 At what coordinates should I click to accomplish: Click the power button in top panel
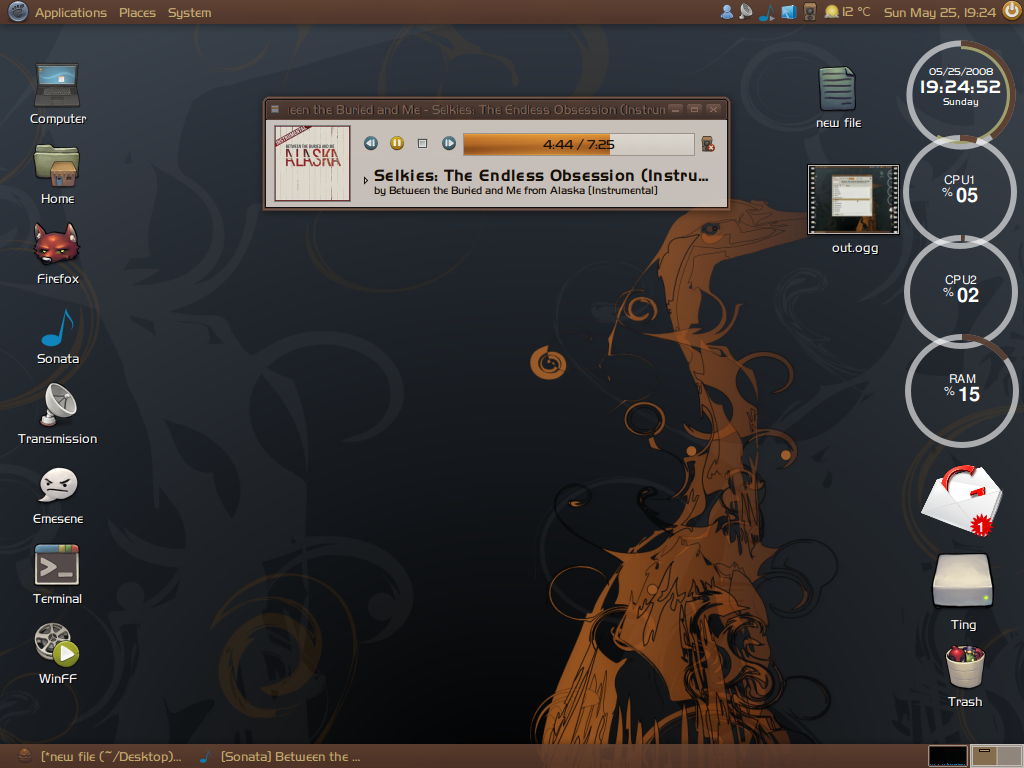click(1010, 13)
